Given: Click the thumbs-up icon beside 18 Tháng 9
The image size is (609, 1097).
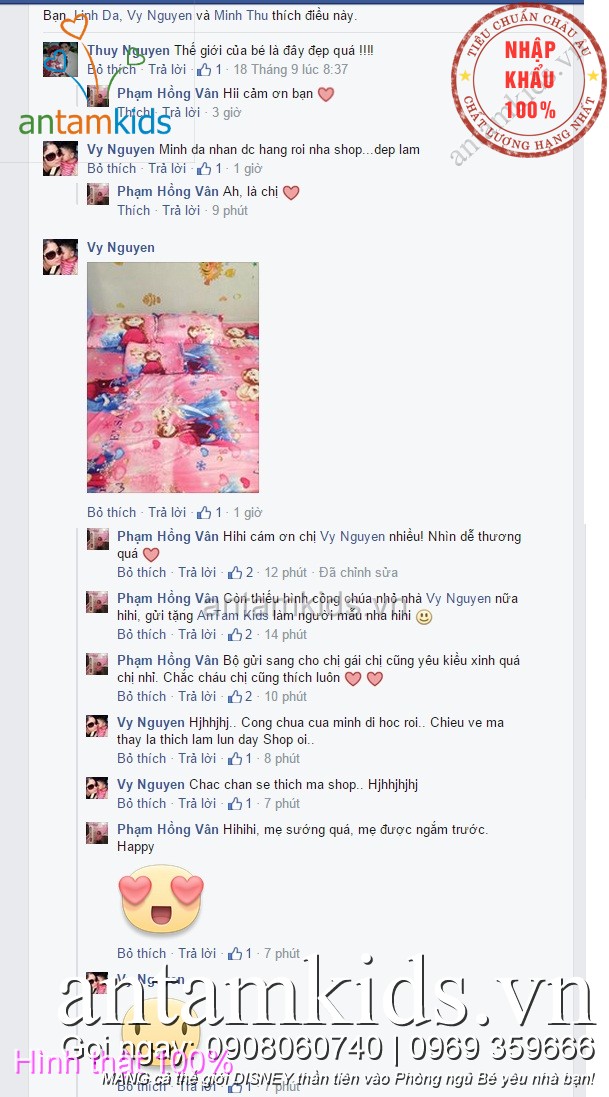Looking at the screenshot, I should [x=204, y=69].
